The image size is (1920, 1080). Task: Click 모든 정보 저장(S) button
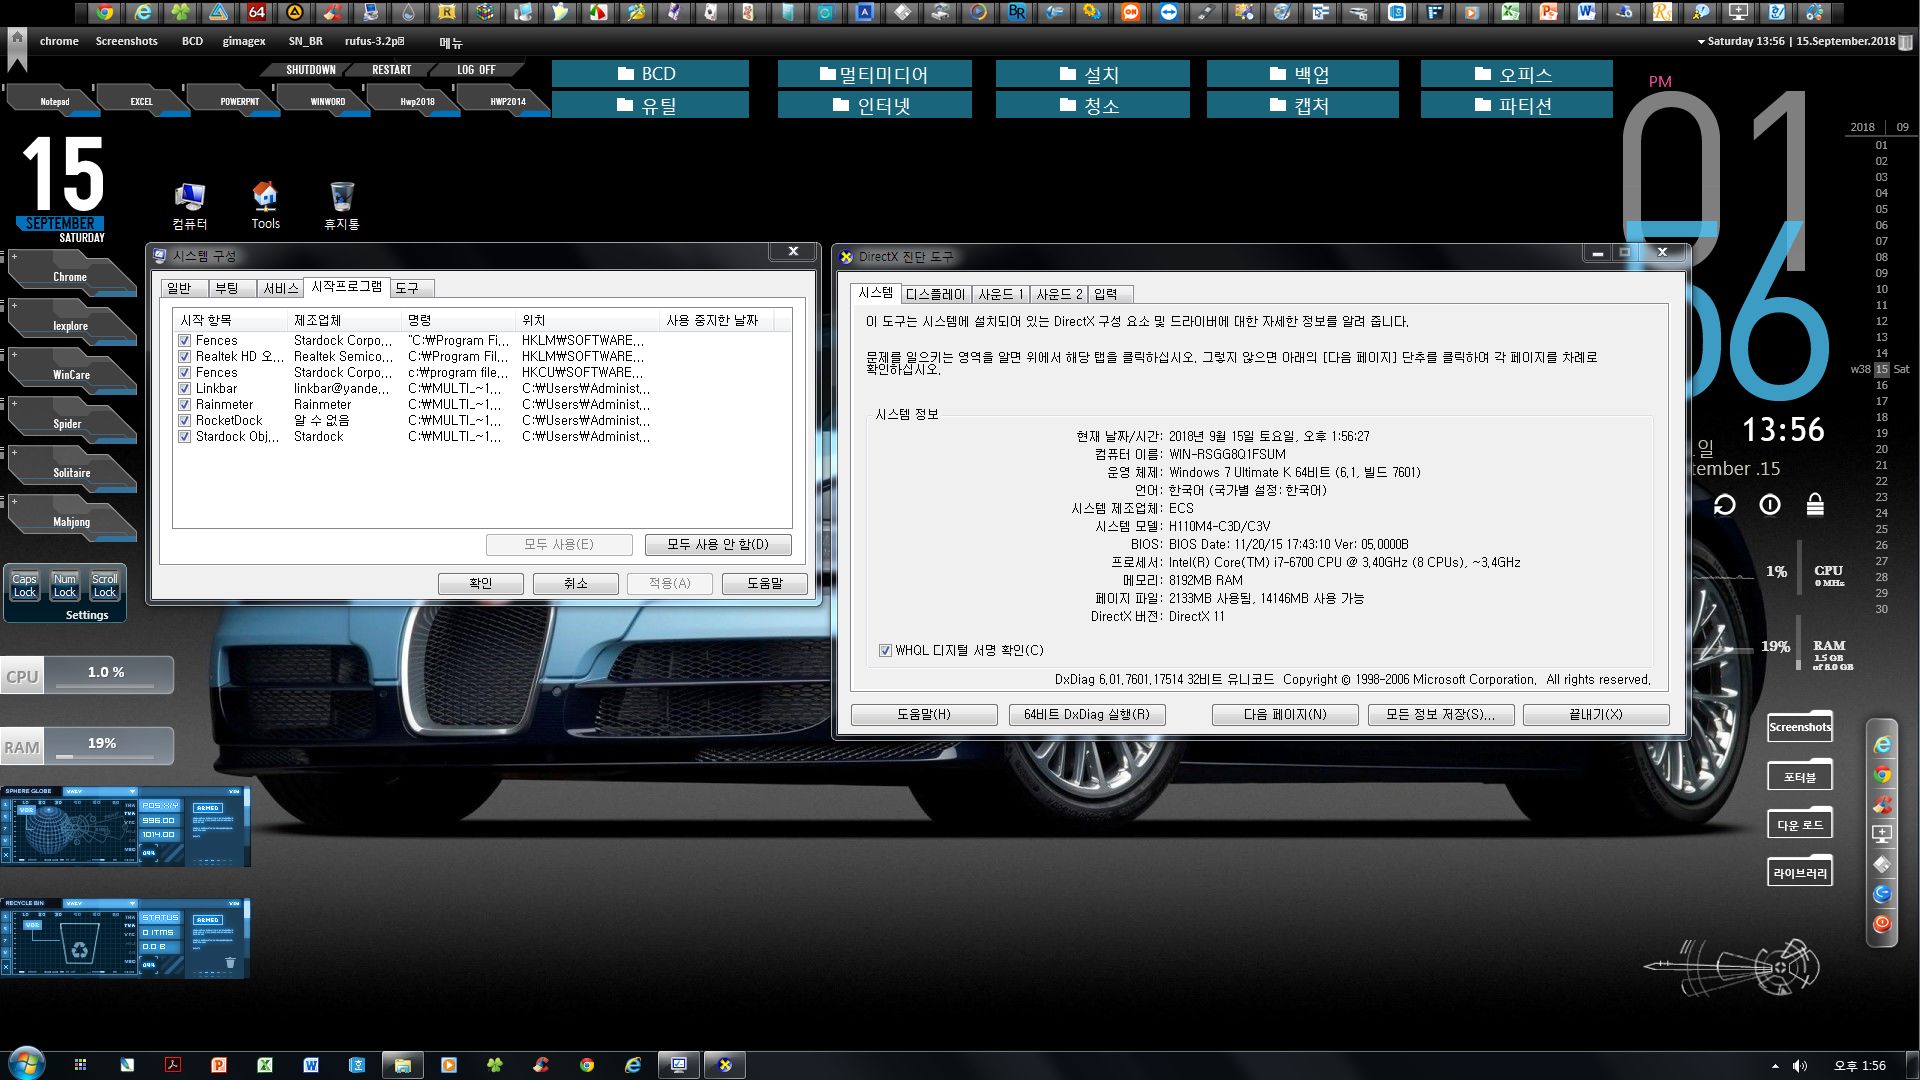pyautogui.click(x=1440, y=715)
